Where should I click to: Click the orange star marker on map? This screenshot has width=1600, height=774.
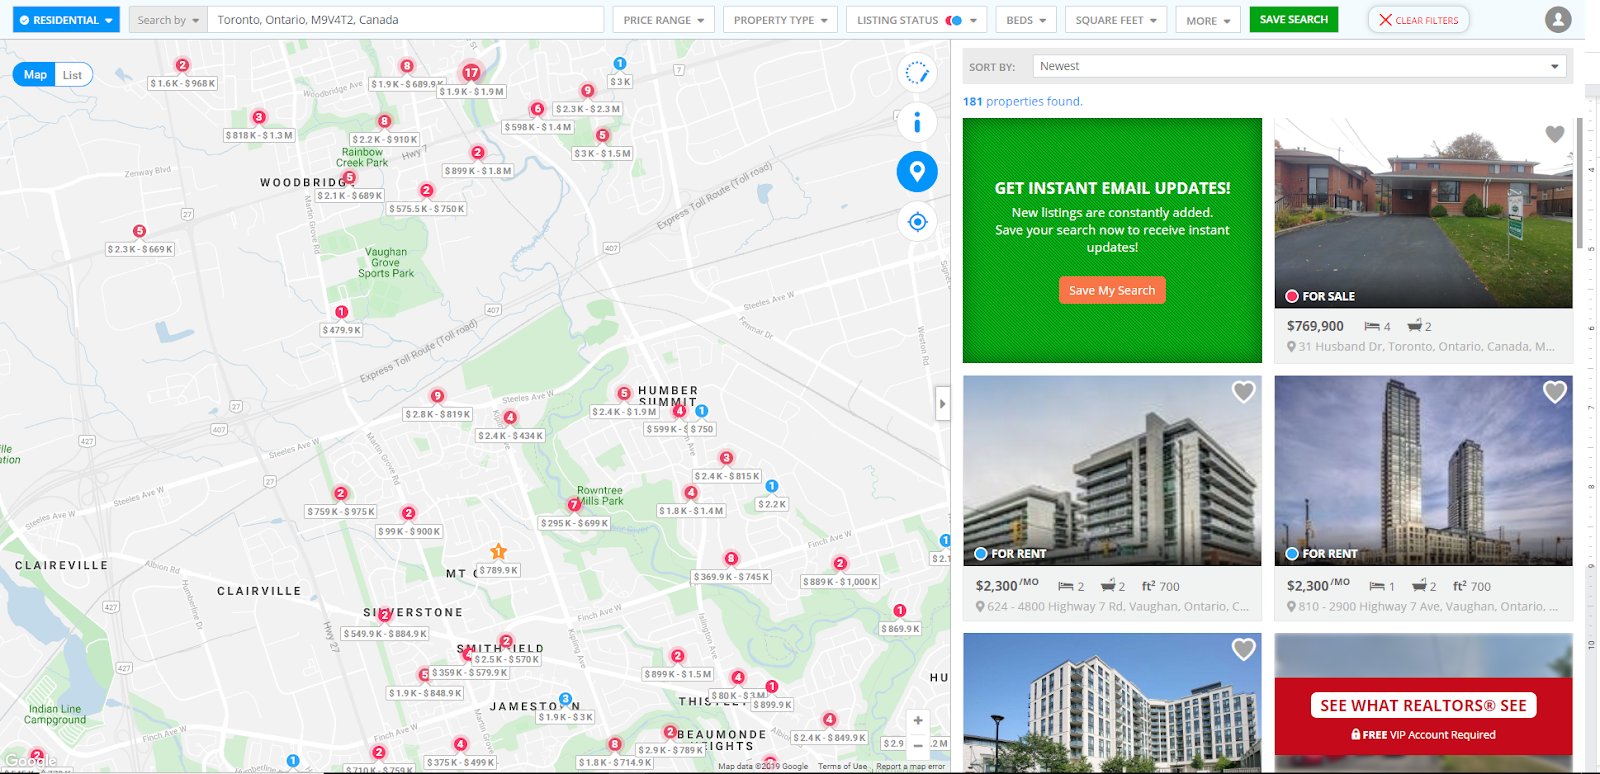tap(498, 552)
